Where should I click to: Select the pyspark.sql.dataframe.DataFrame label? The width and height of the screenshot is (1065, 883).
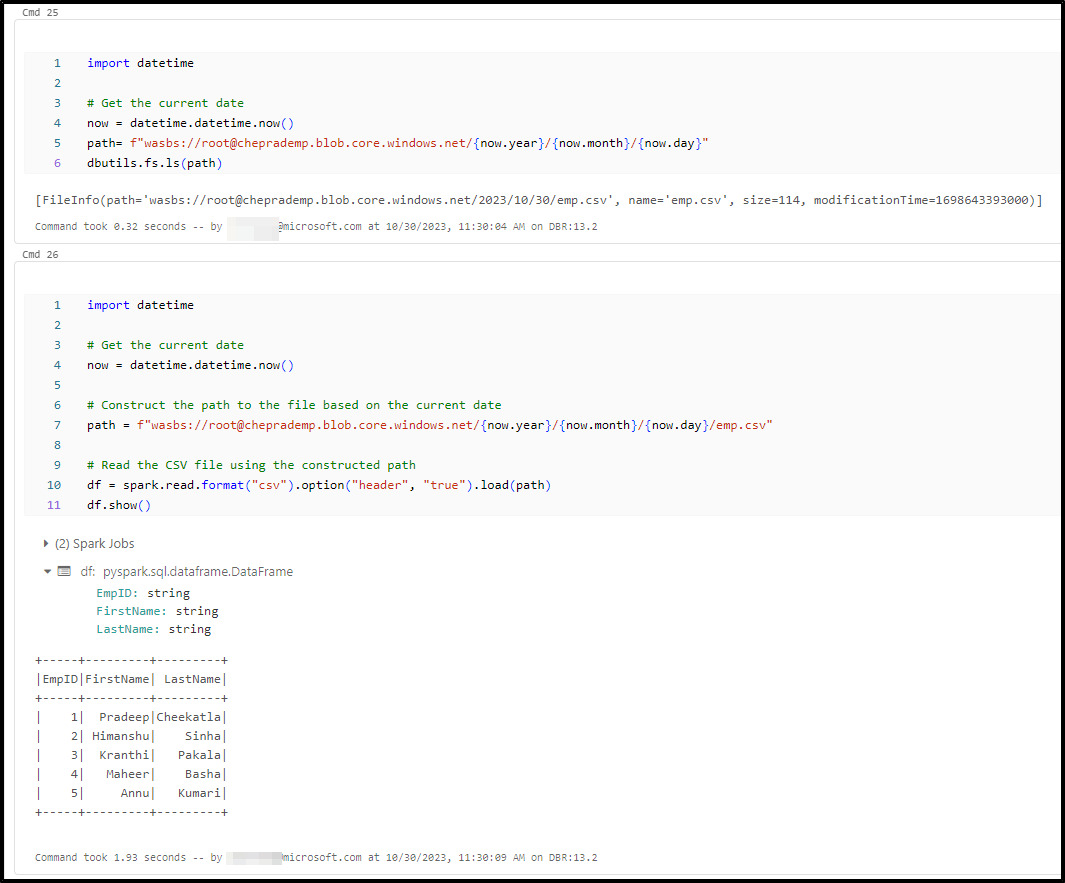coord(197,571)
